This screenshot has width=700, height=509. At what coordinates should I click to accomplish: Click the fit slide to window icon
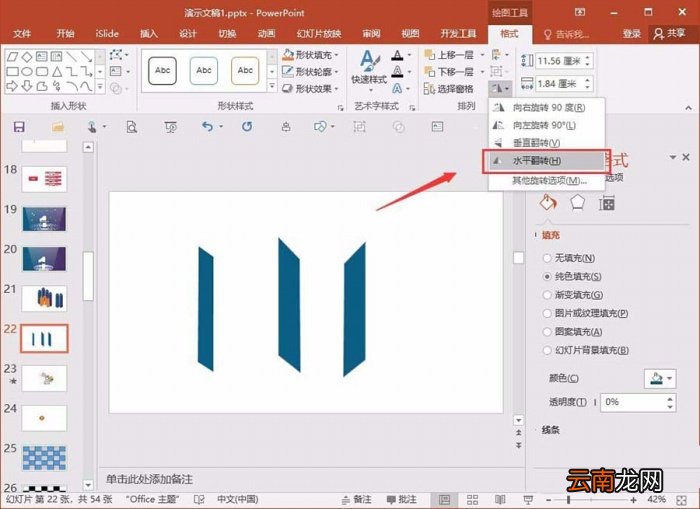682,500
